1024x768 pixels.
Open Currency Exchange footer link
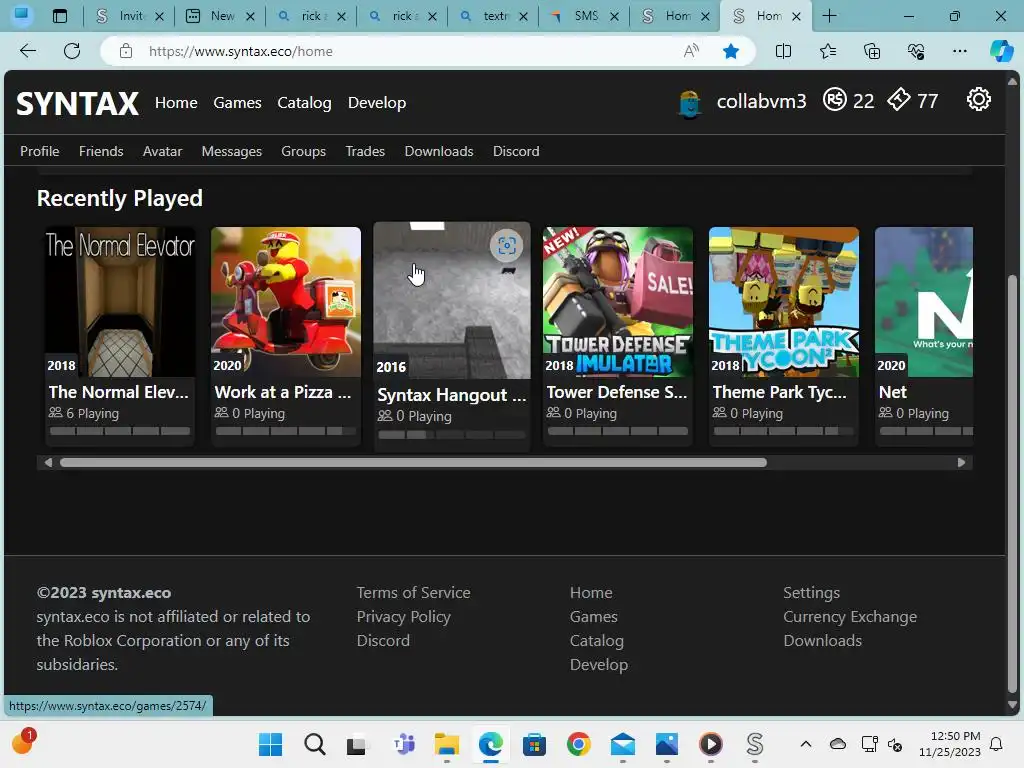click(850, 616)
